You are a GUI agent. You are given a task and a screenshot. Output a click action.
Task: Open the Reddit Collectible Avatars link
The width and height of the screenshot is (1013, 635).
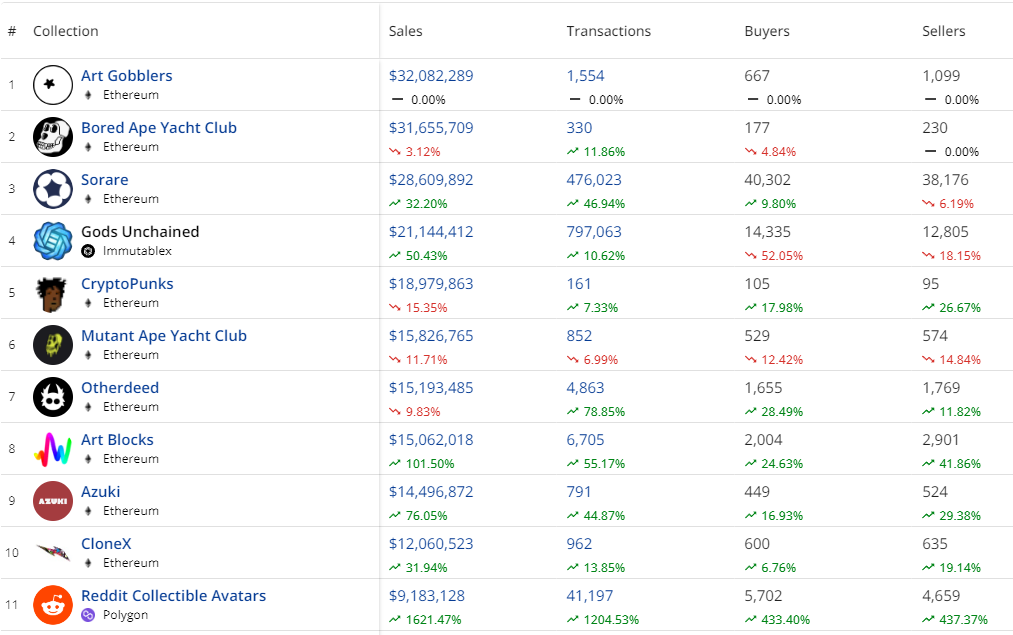(173, 596)
